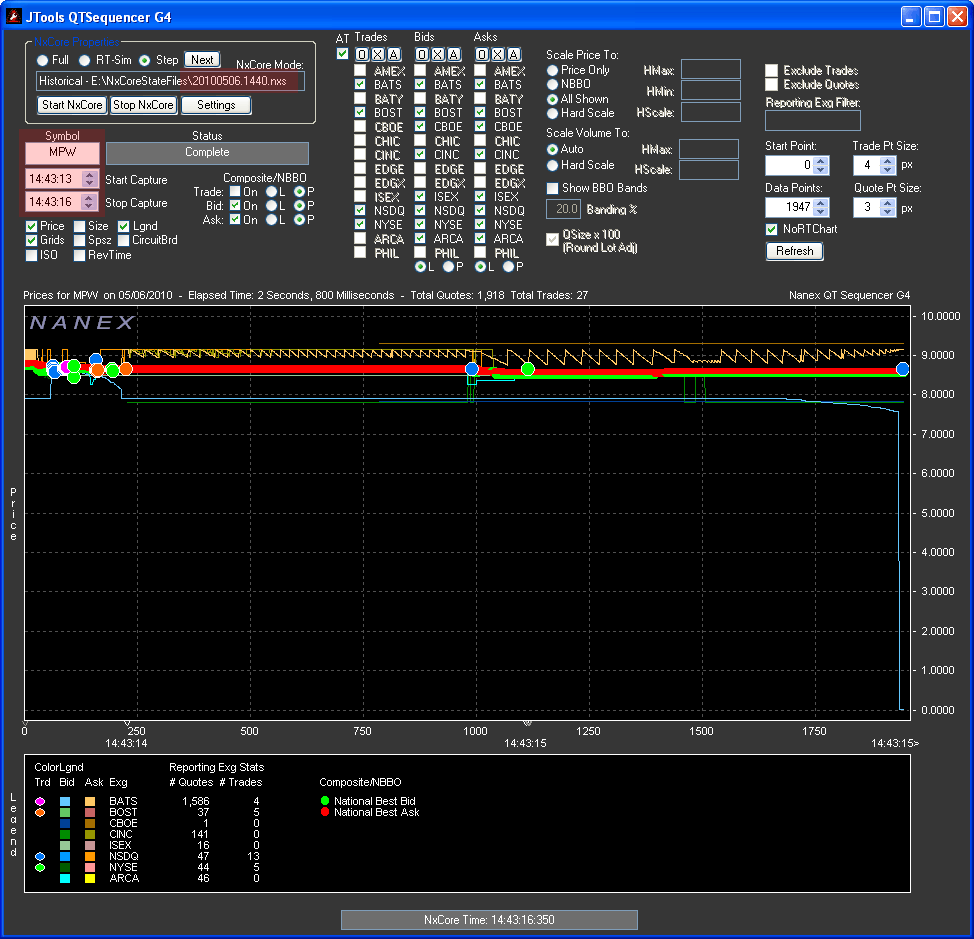
Task: Enable the ISO checkbox
Action: pos(32,255)
